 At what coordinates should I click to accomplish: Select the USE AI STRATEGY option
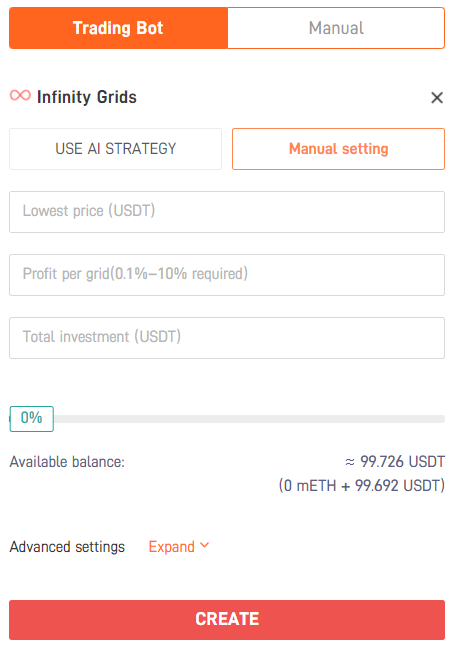click(116, 149)
